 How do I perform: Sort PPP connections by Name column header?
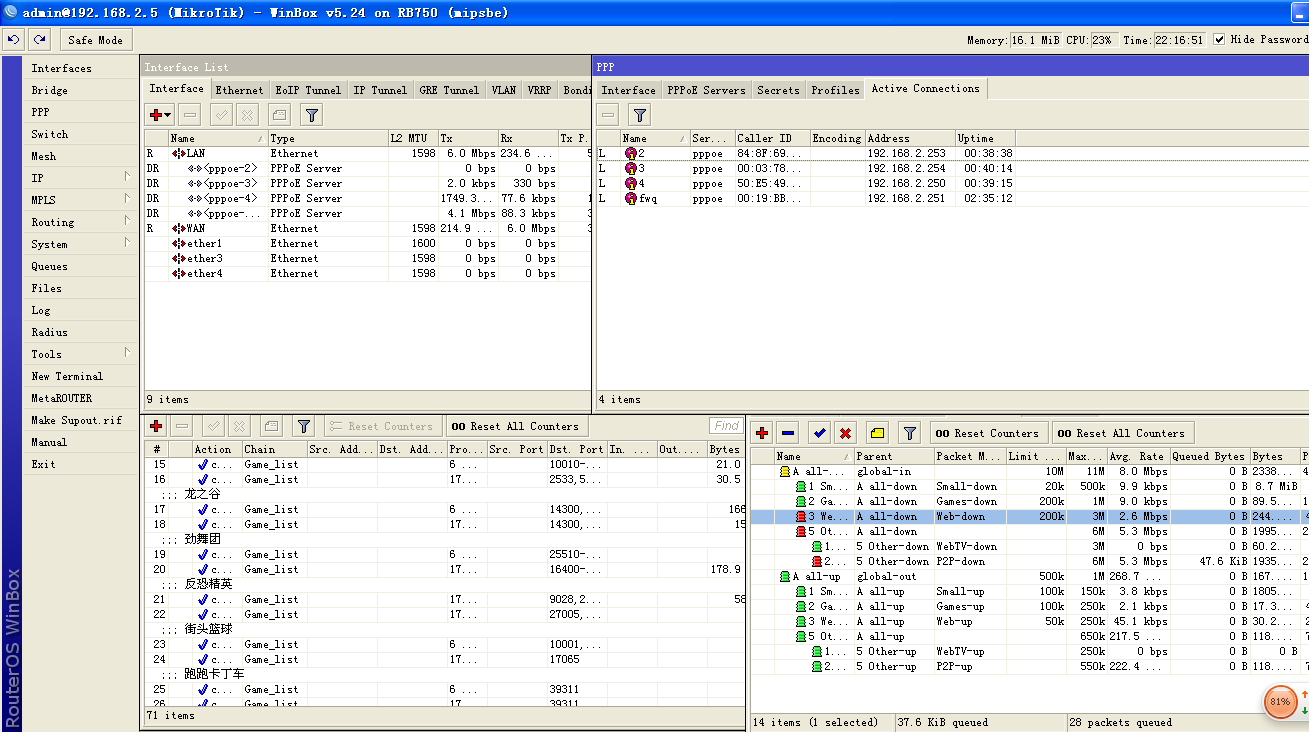click(654, 138)
